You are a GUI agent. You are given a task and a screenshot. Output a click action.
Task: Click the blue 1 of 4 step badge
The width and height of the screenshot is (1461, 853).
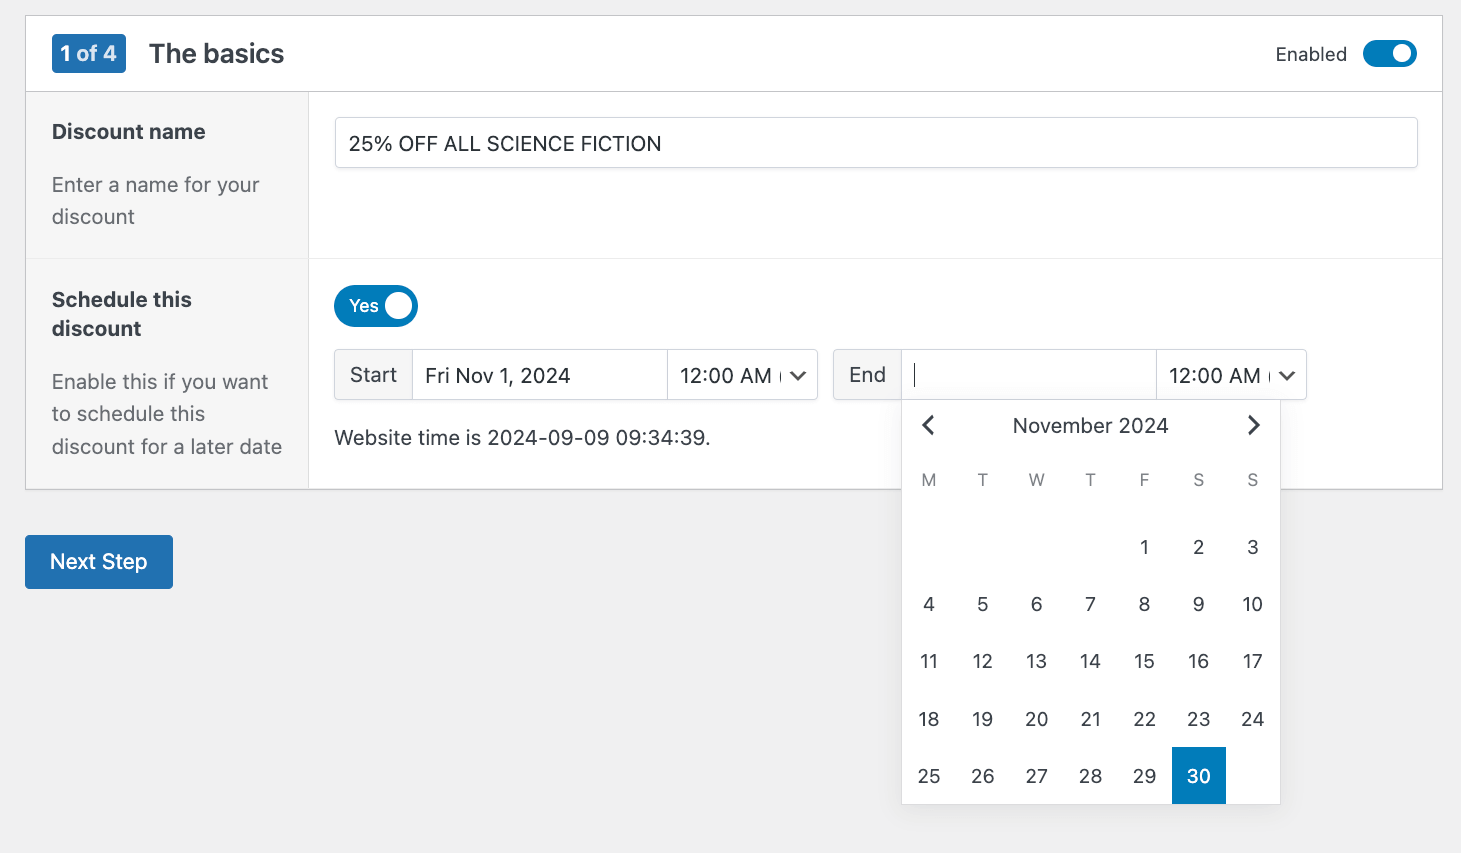pyautogui.click(x=89, y=53)
